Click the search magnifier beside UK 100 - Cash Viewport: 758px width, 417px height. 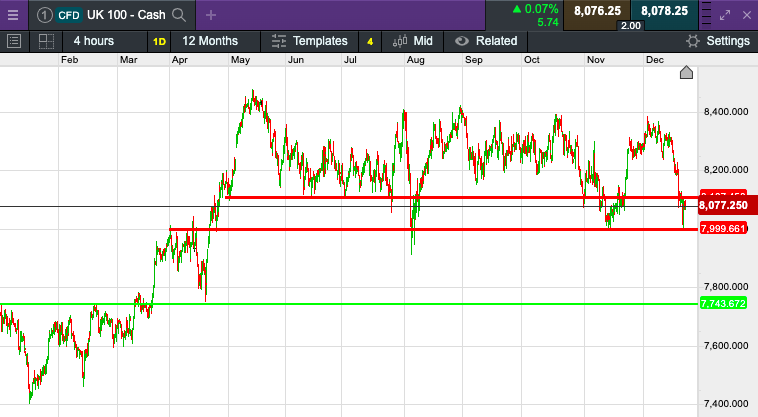click(x=179, y=15)
